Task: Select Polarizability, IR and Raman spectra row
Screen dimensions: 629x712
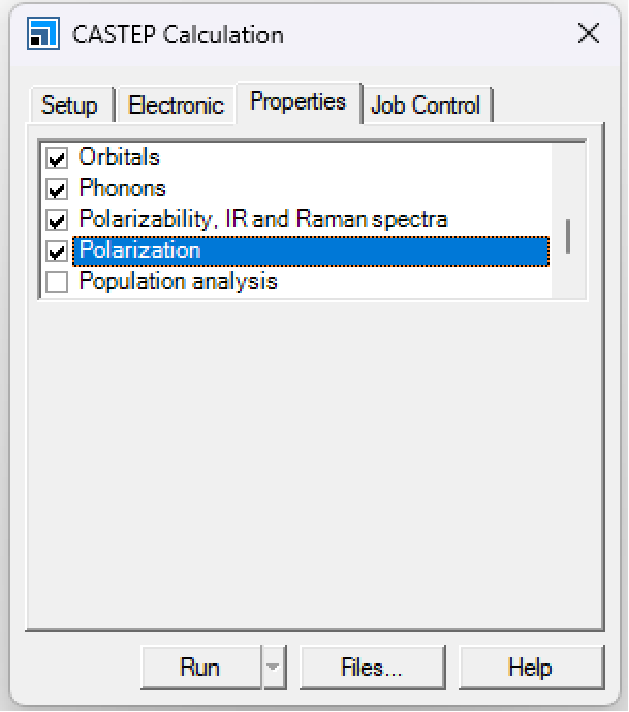Action: pos(263,219)
